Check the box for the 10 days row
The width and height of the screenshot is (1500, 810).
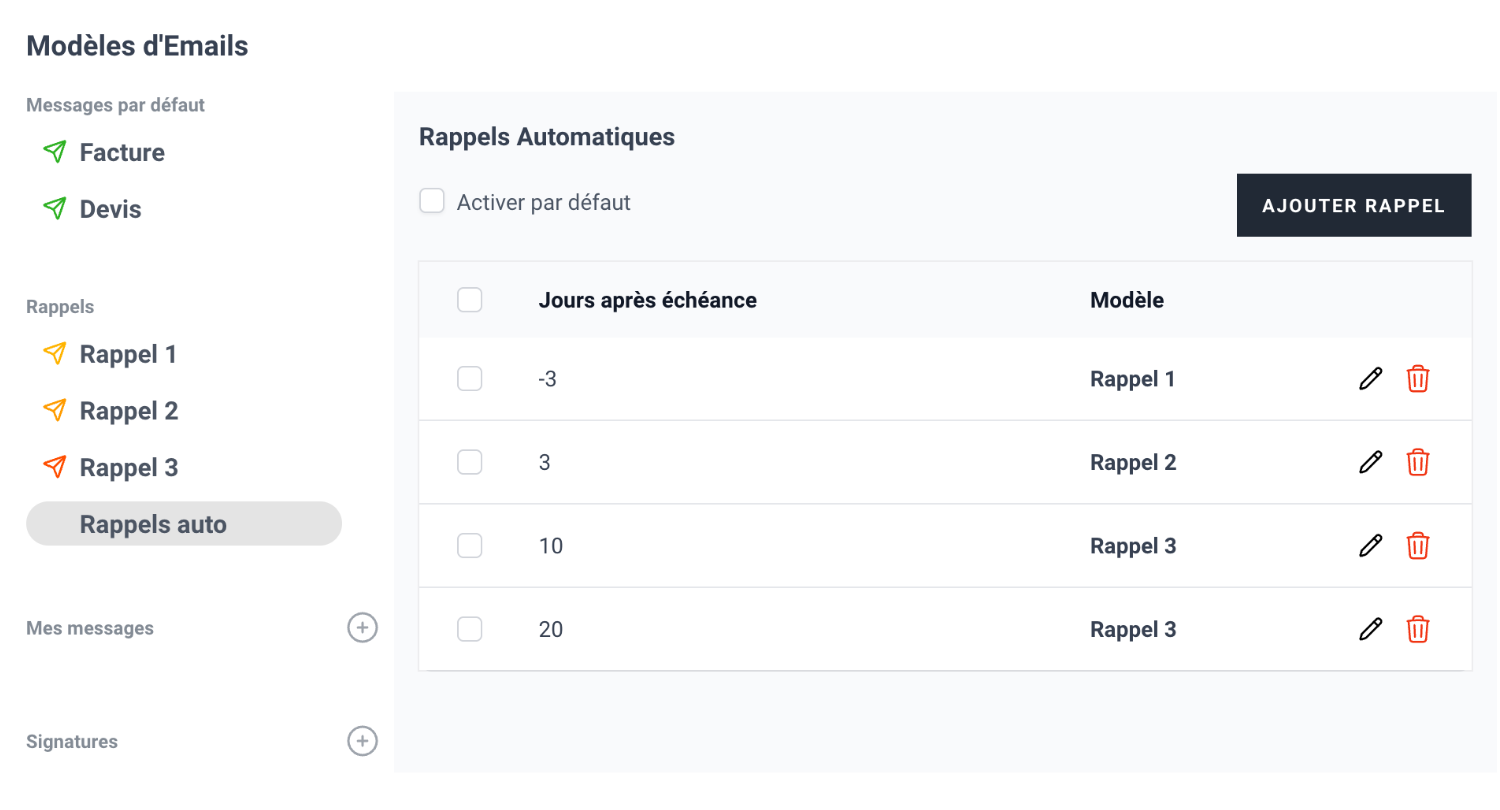(470, 546)
